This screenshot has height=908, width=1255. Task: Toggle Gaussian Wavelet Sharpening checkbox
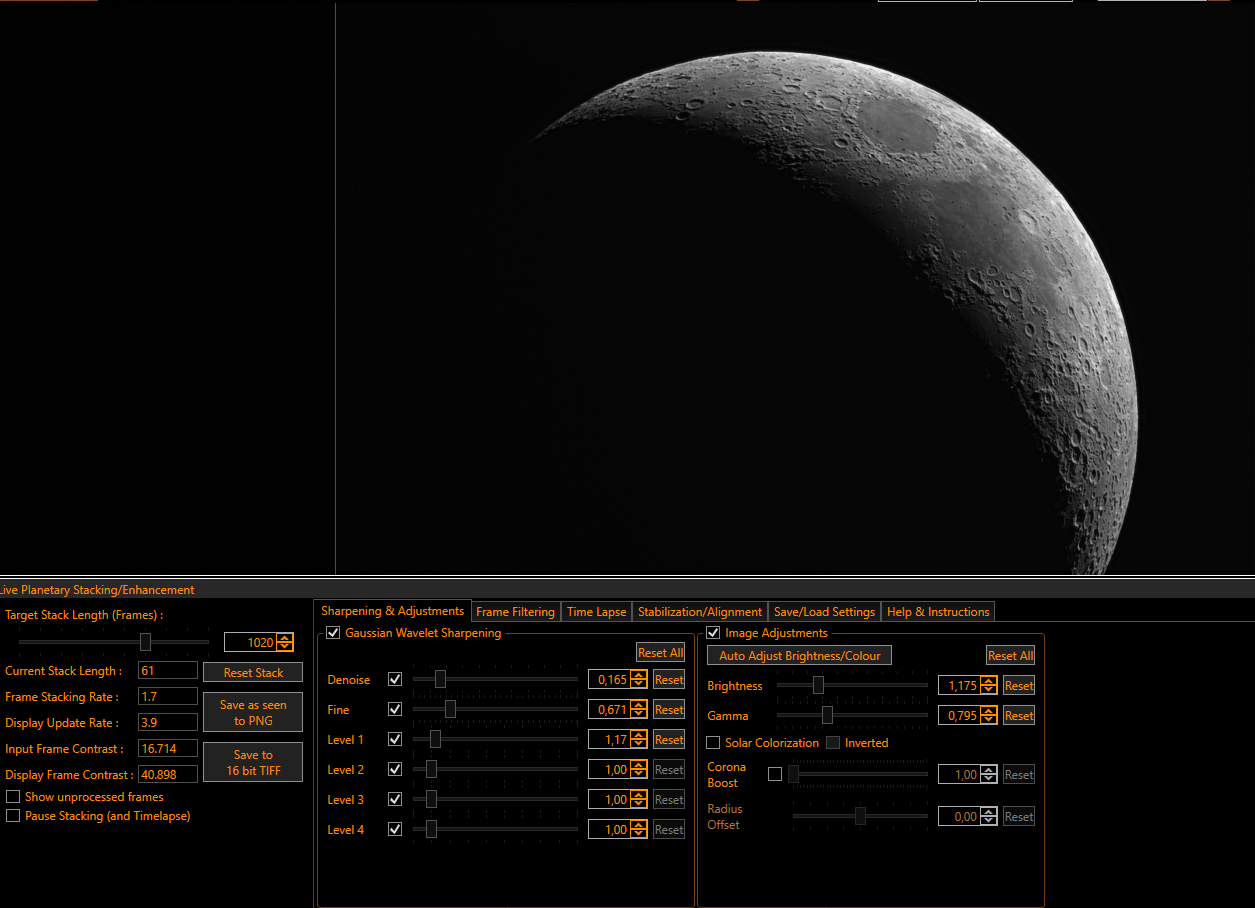(333, 633)
